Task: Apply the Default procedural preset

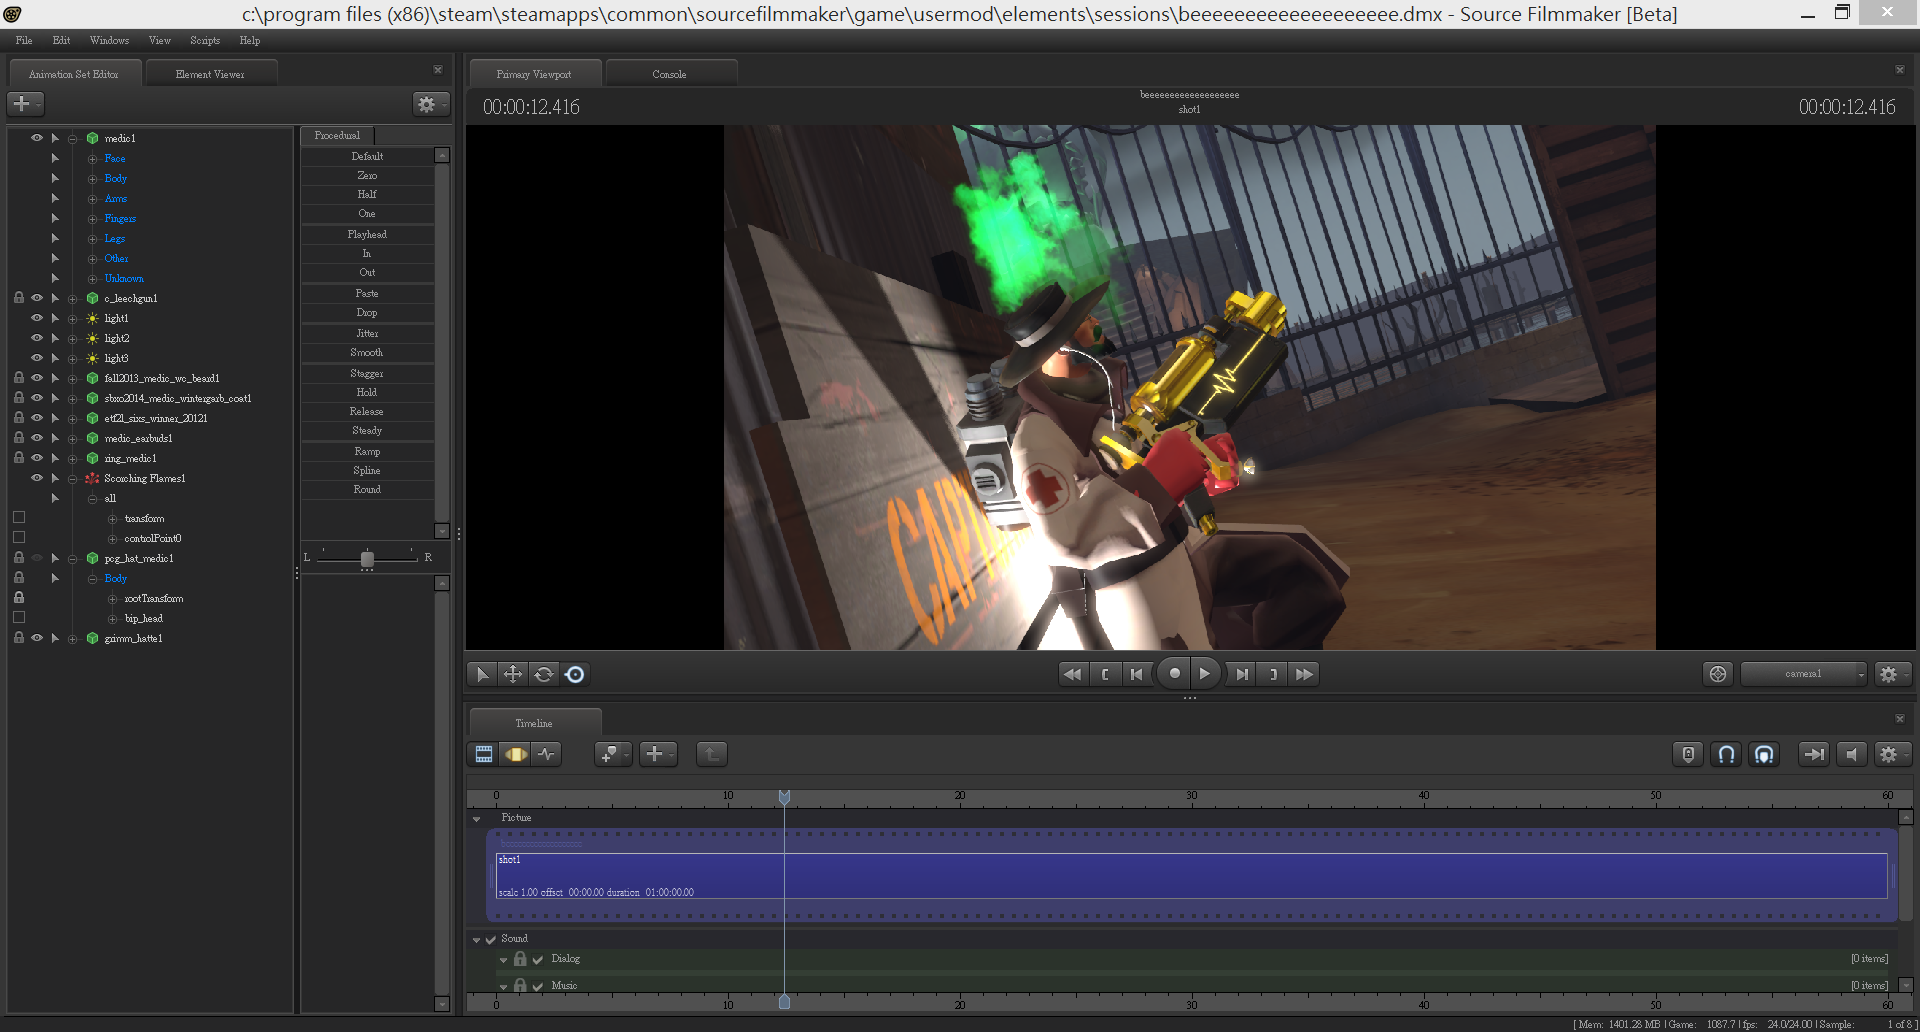Action: click(x=367, y=157)
